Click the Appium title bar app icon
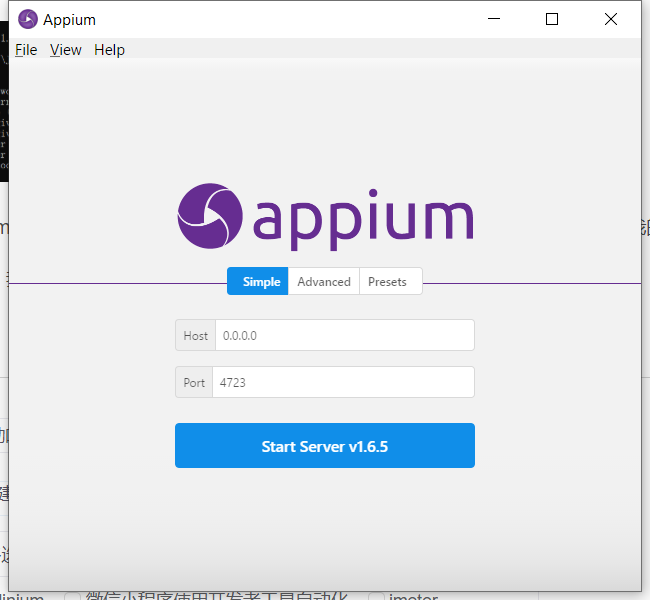The width and height of the screenshot is (650, 600). [28, 19]
